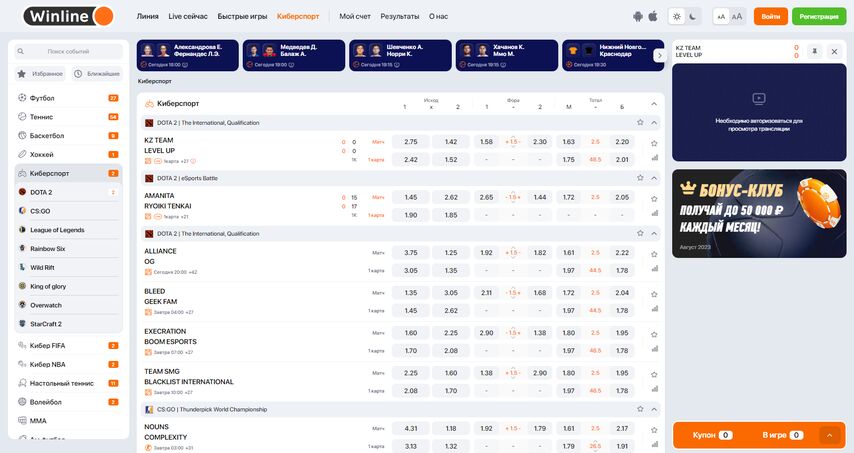Screen dimensions: 854x453
Task: Open the Android app download icon
Action: click(x=638, y=16)
